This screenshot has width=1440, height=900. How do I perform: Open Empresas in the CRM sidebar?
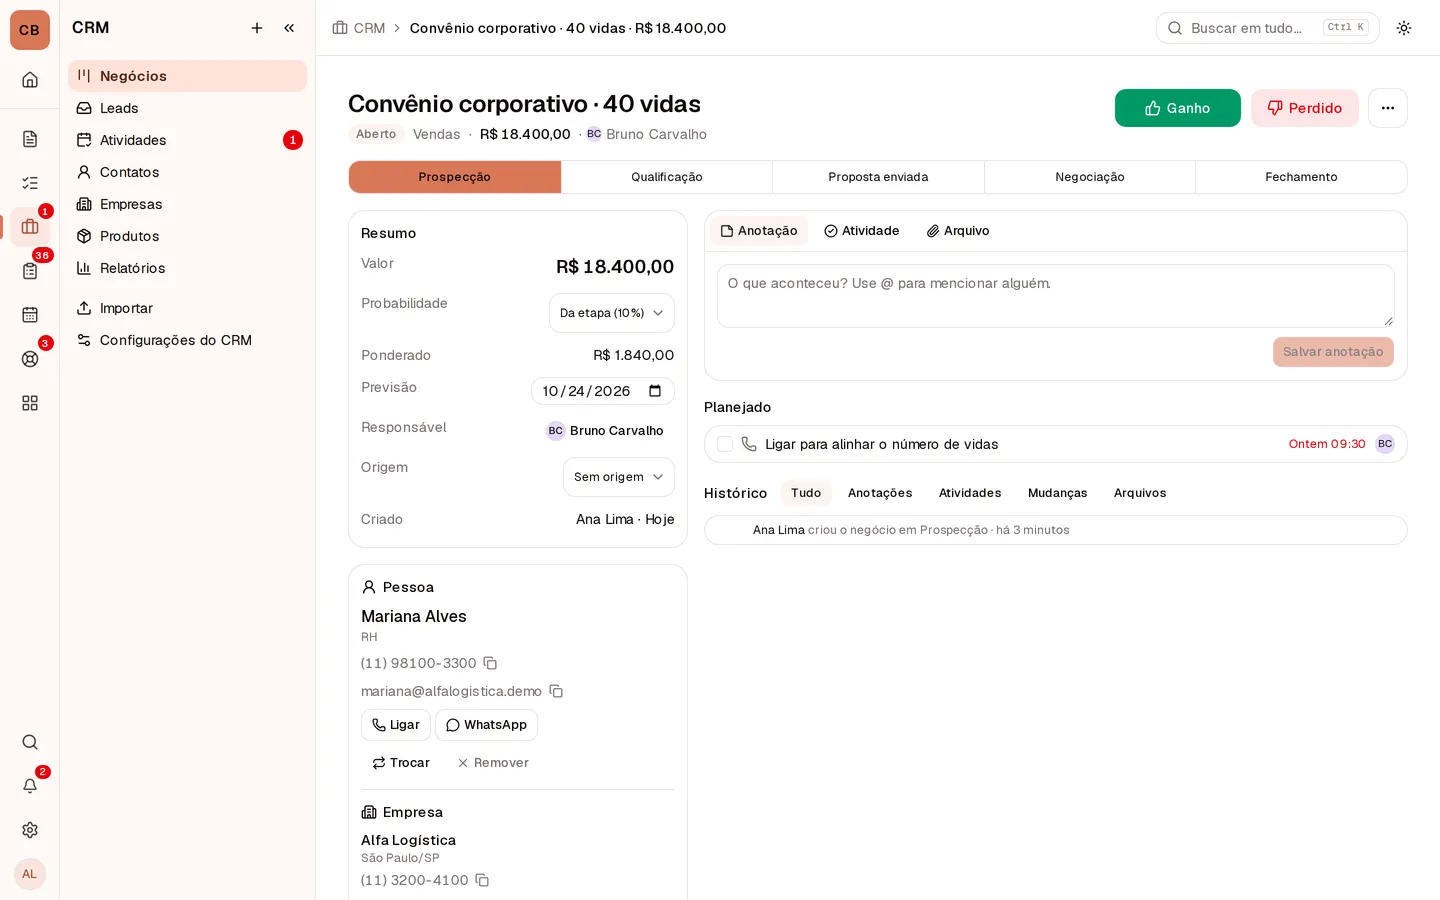187,204
